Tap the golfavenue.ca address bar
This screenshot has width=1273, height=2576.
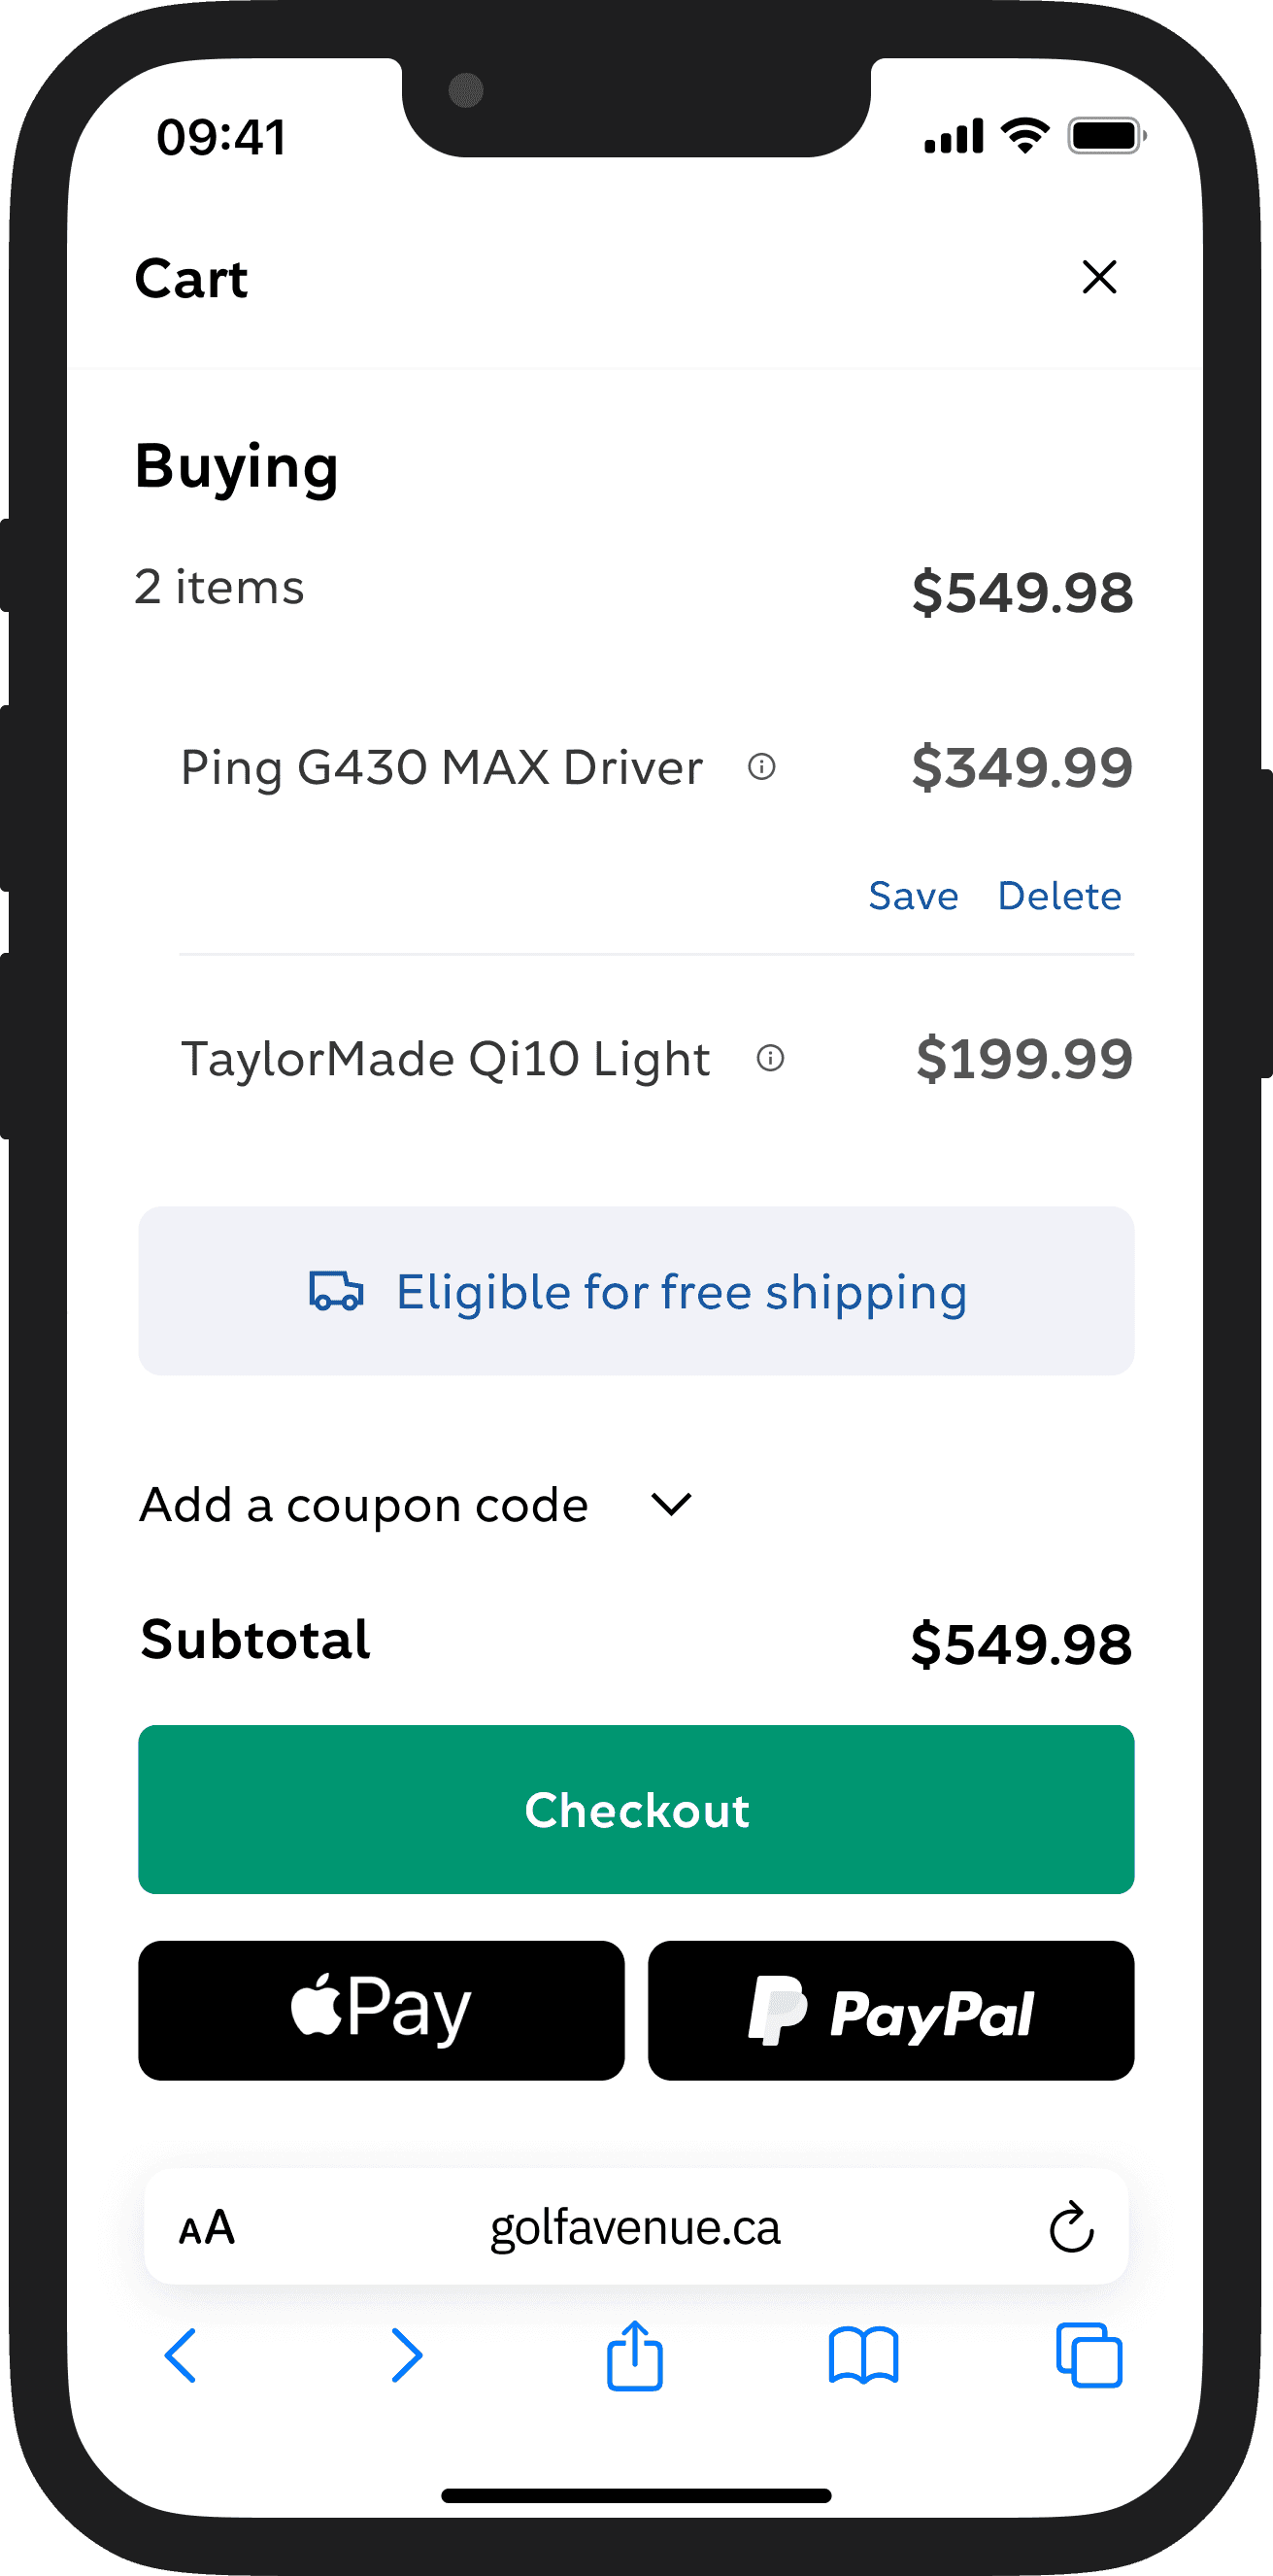[635, 2227]
